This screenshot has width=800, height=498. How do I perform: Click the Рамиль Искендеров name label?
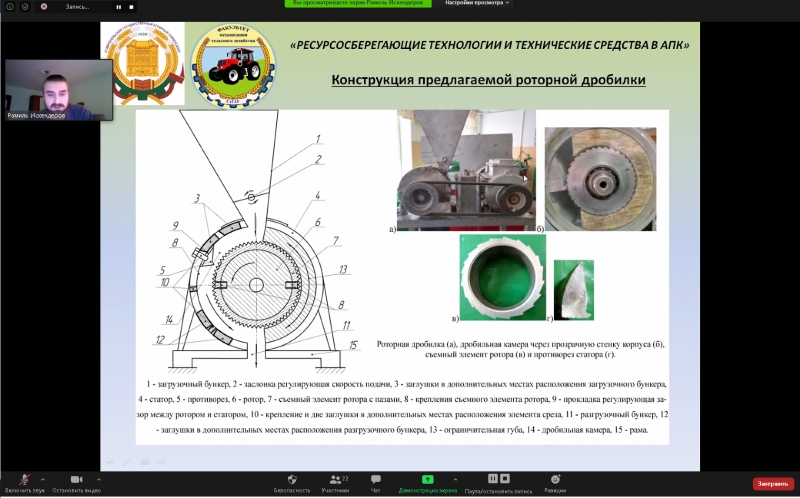36,116
